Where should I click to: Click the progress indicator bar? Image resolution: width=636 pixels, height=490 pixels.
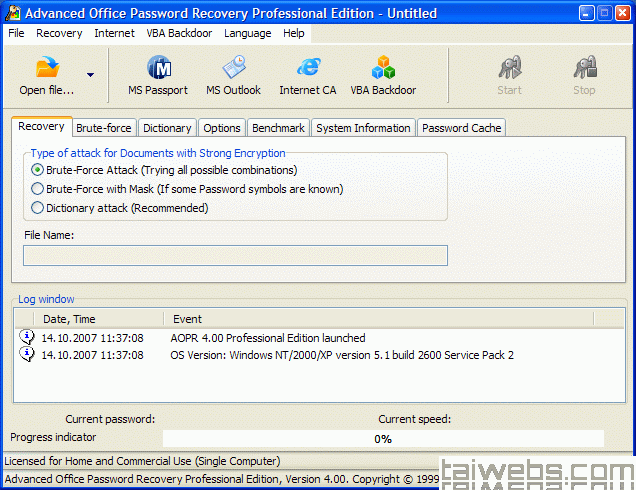click(x=382, y=438)
